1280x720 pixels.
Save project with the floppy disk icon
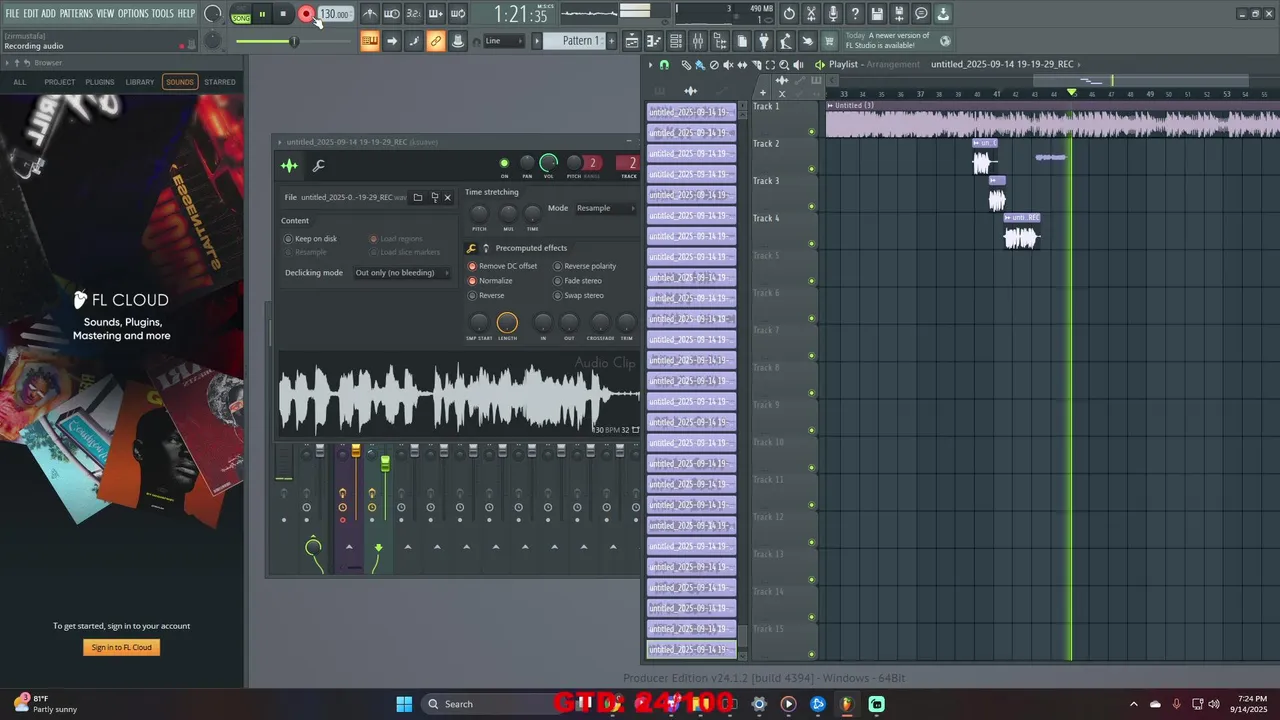(x=877, y=14)
